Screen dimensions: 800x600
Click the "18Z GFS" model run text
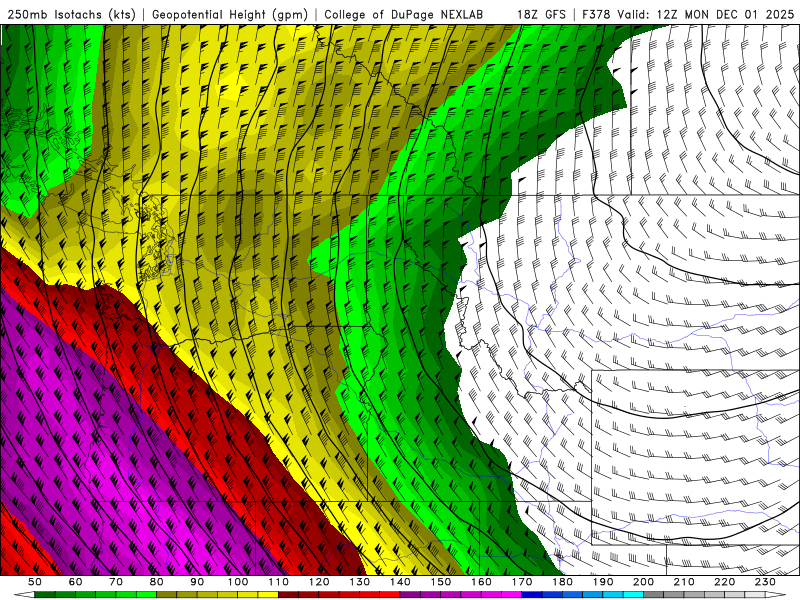click(x=541, y=14)
